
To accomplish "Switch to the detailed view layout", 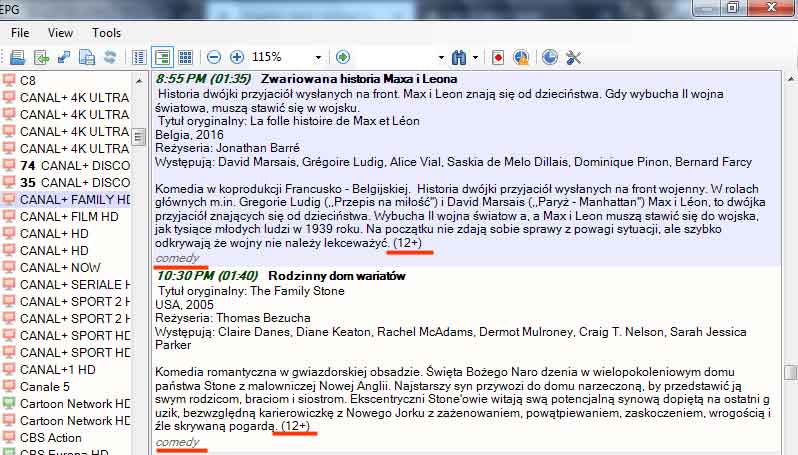I will point(161,57).
